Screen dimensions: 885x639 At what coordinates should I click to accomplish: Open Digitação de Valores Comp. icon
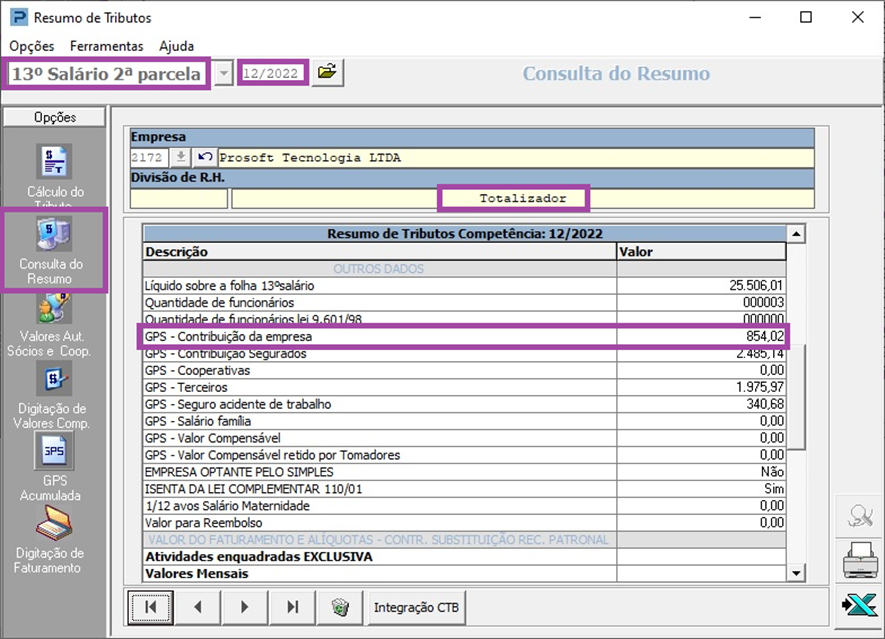[x=55, y=380]
